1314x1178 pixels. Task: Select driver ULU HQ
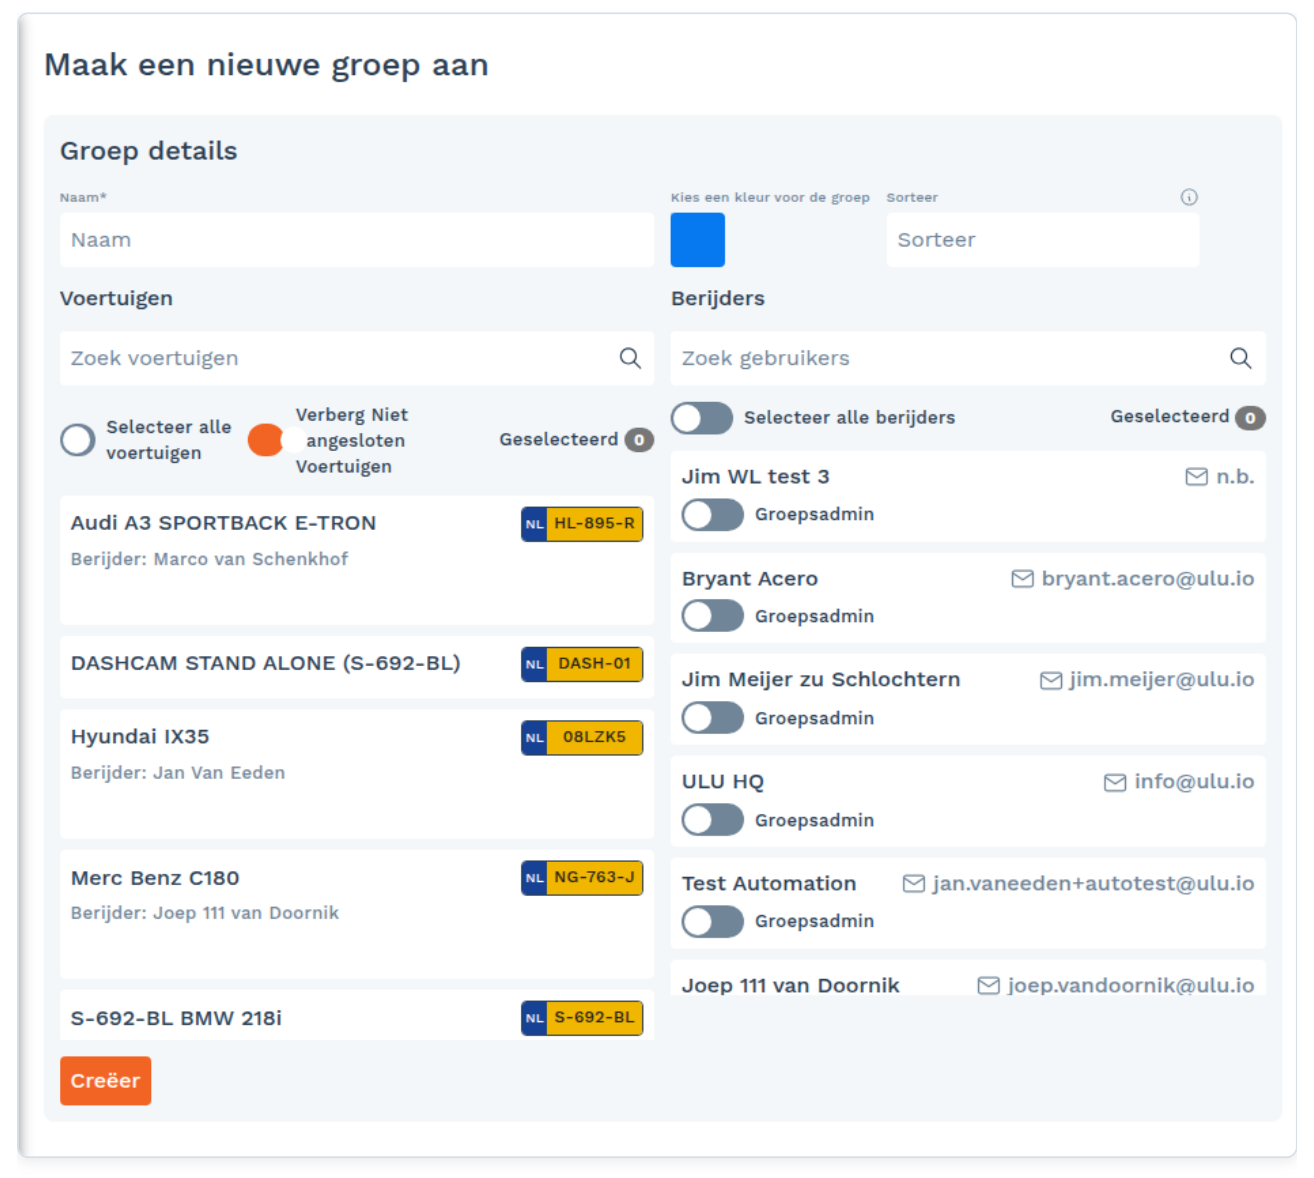(x=968, y=801)
